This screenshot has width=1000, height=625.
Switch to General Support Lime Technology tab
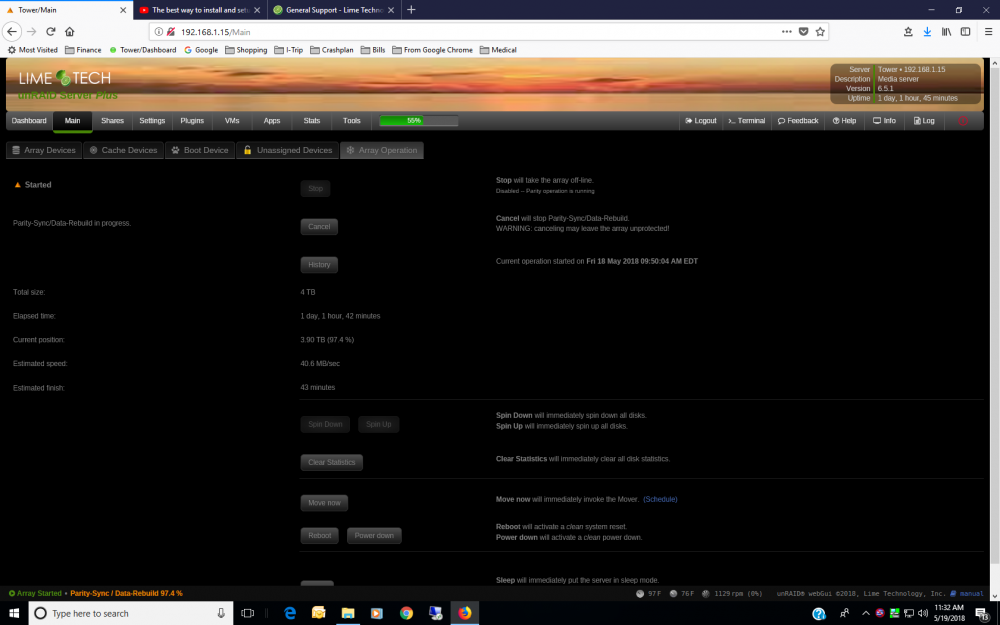[x=334, y=10]
